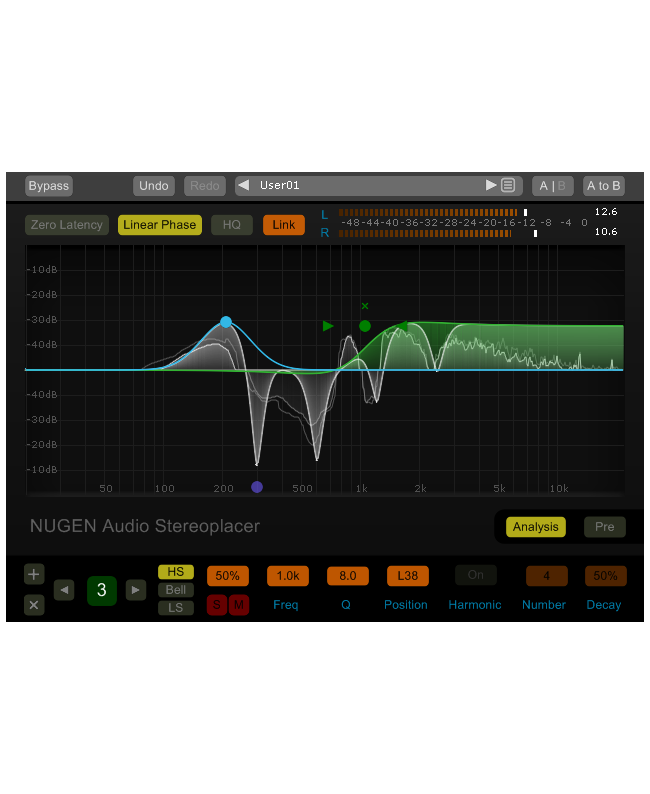
Task: Click the Q label
Action: pyautogui.click(x=346, y=605)
